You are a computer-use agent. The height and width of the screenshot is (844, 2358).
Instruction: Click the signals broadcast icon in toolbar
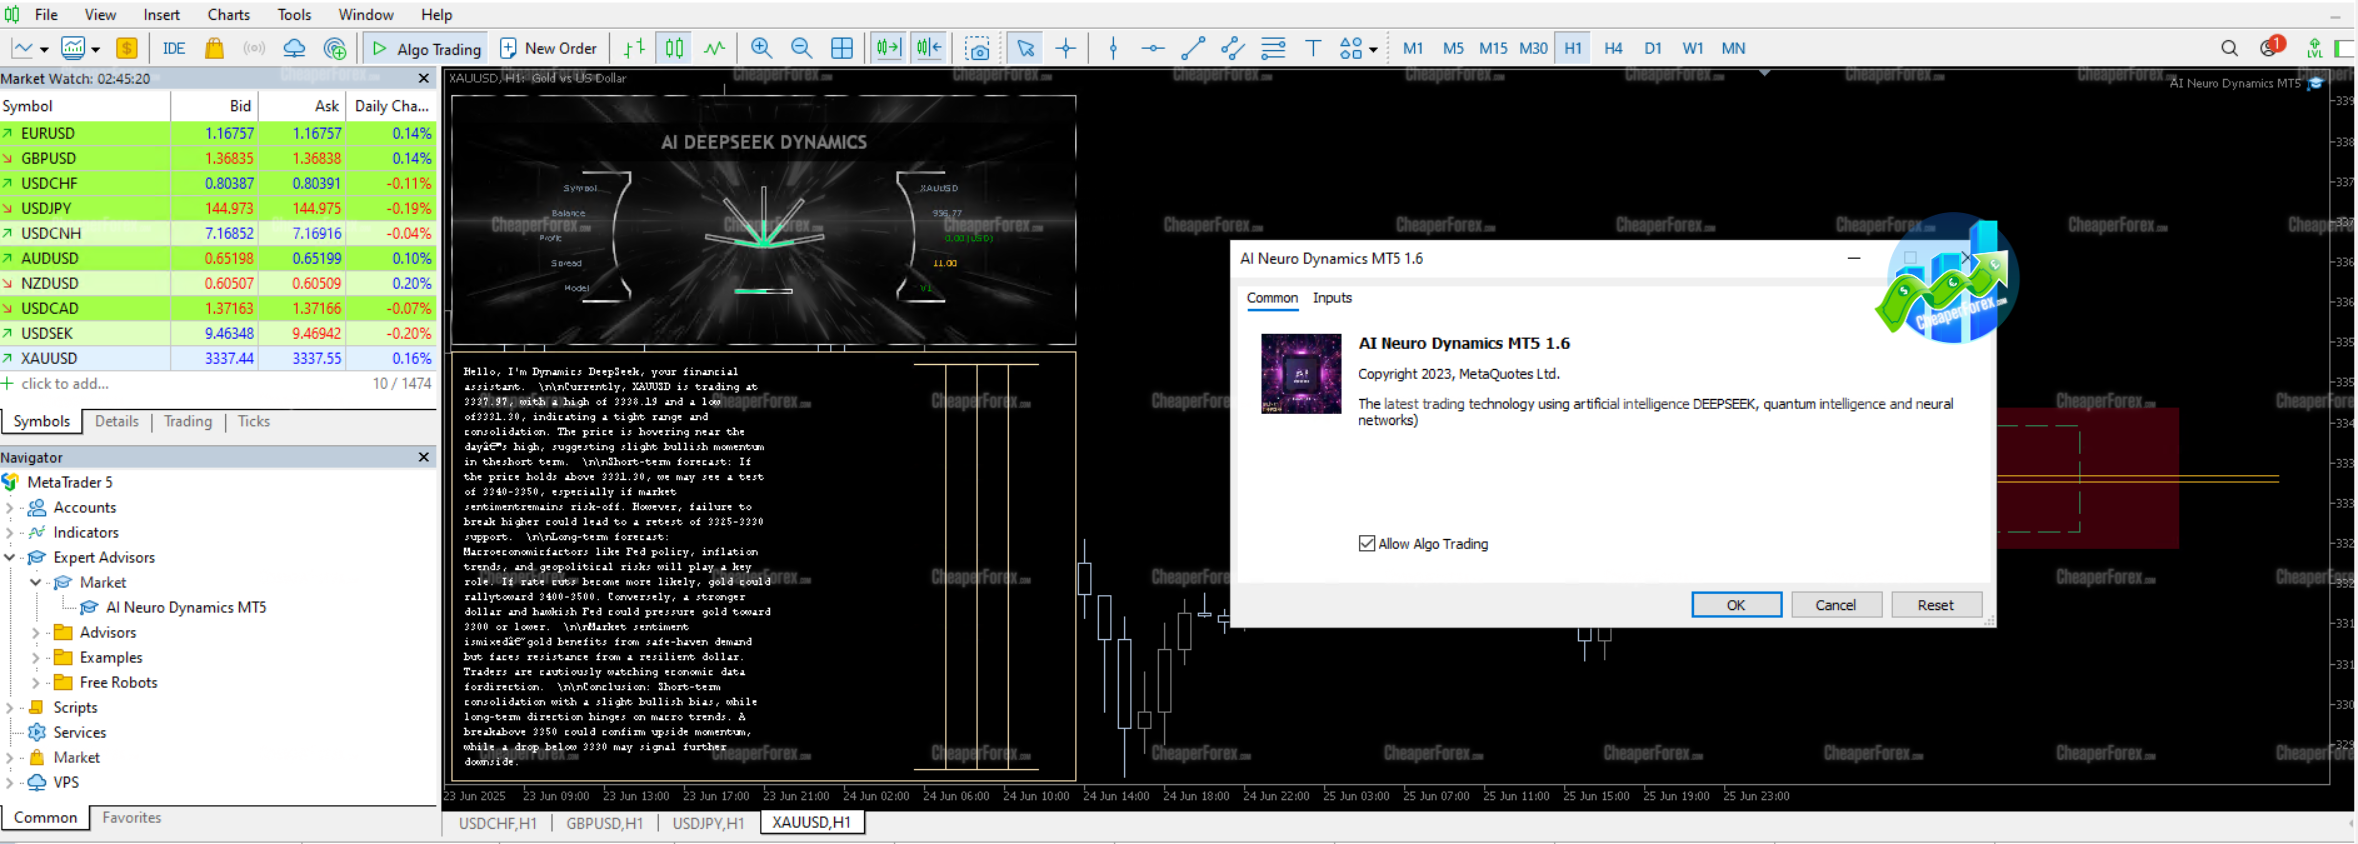coord(254,48)
